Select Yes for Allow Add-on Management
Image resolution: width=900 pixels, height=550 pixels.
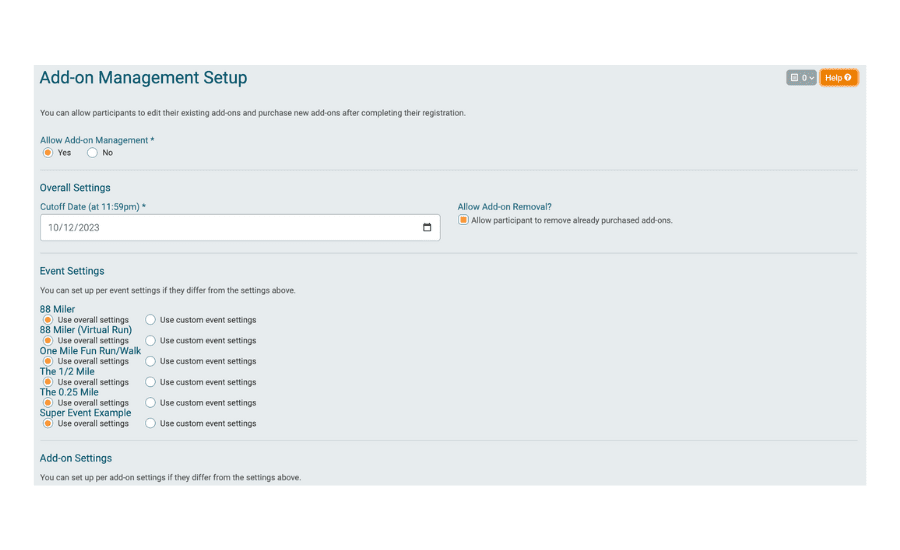point(48,153)
